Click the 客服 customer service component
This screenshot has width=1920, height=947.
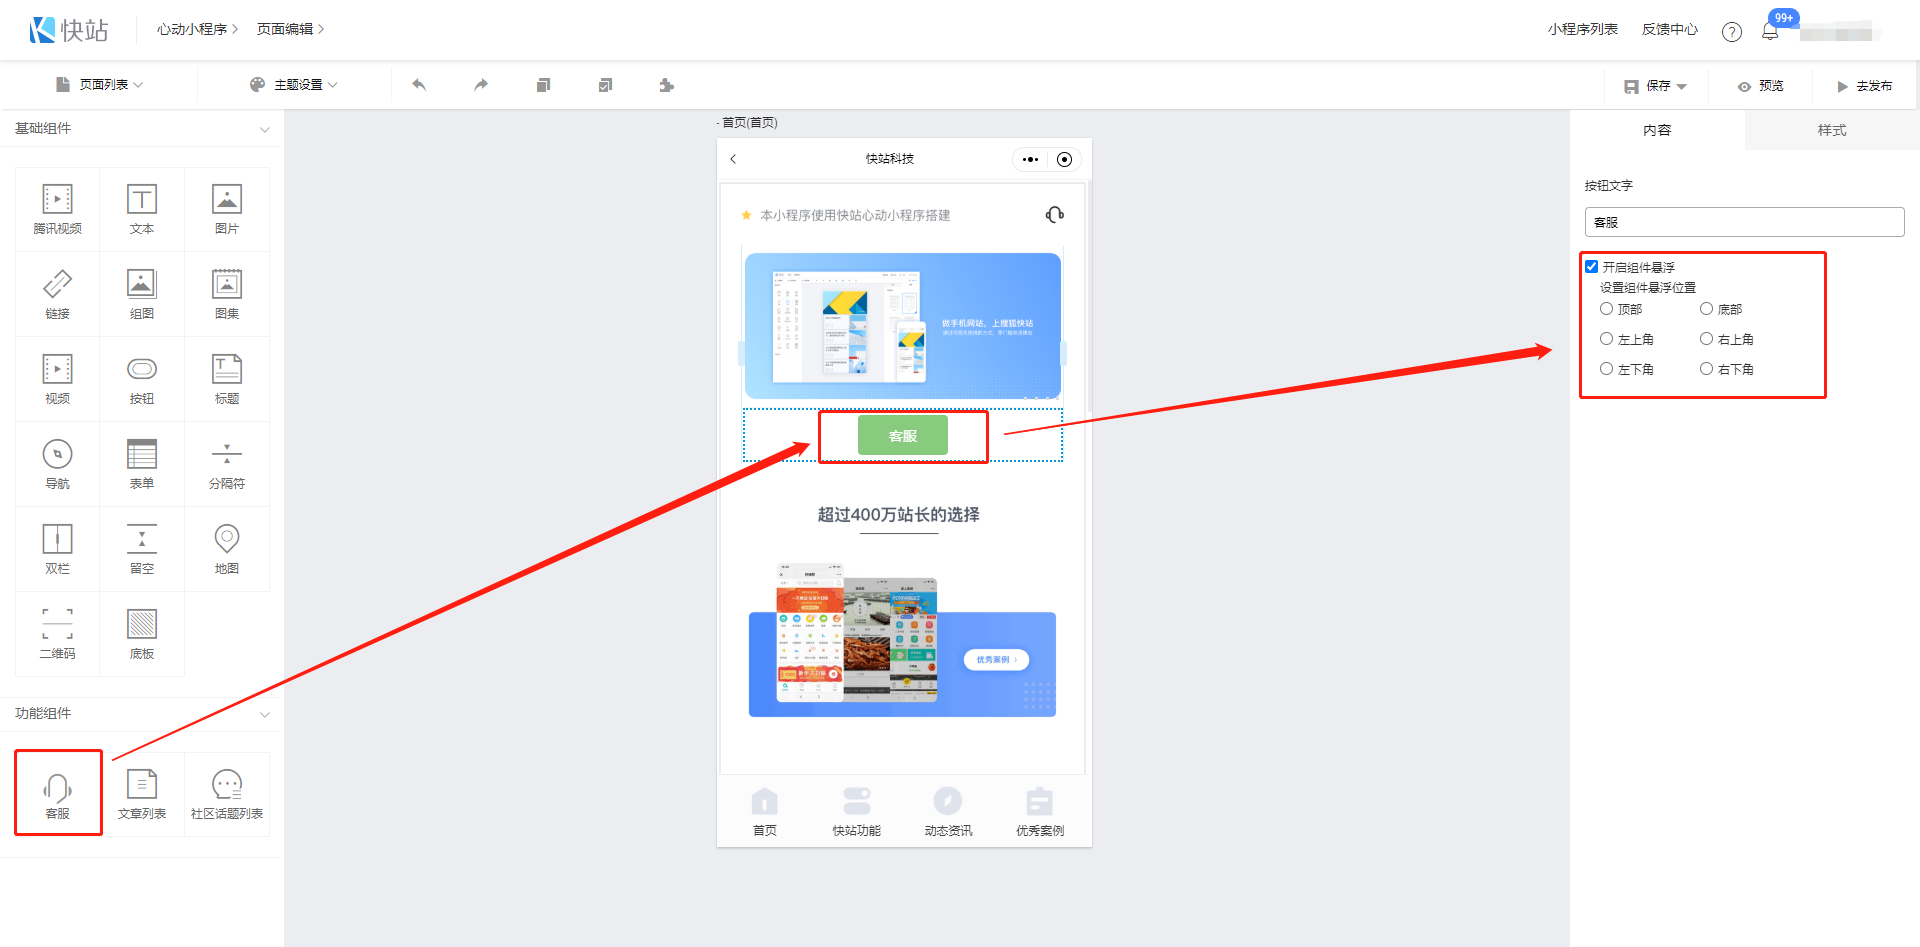pos(58,794)
